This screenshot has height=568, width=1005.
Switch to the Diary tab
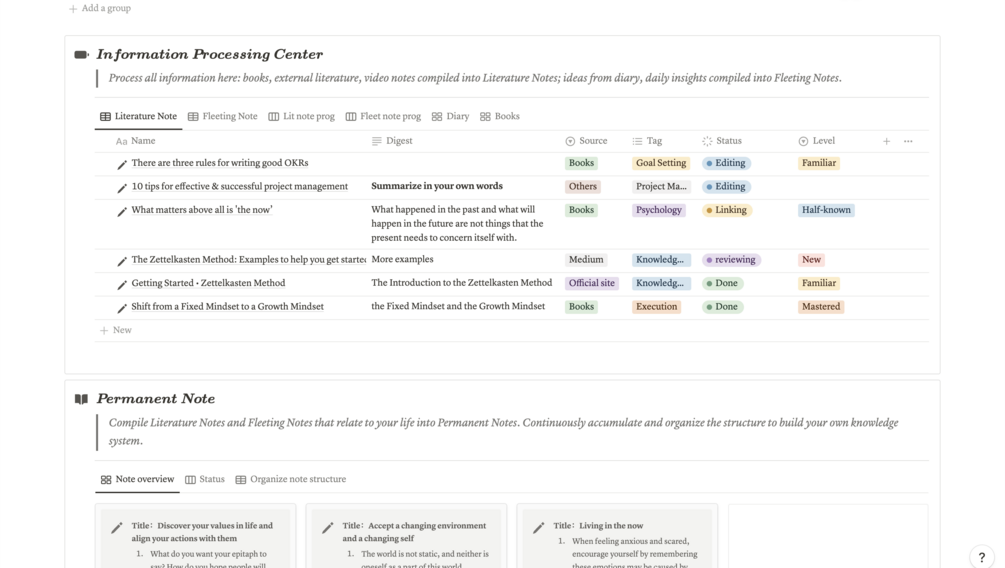[x=450, y=116]
